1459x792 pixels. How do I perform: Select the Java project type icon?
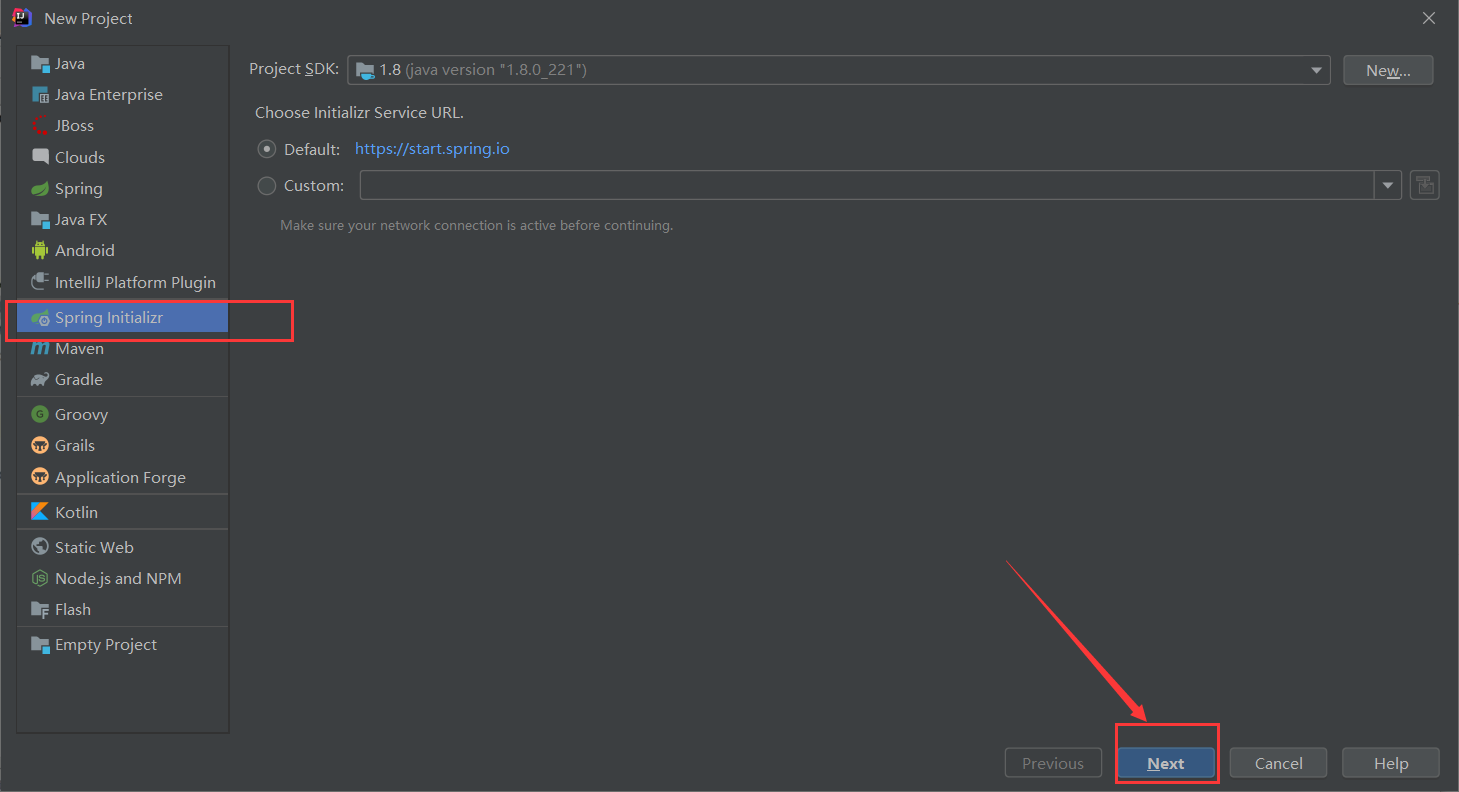click(x=40, y=64)
